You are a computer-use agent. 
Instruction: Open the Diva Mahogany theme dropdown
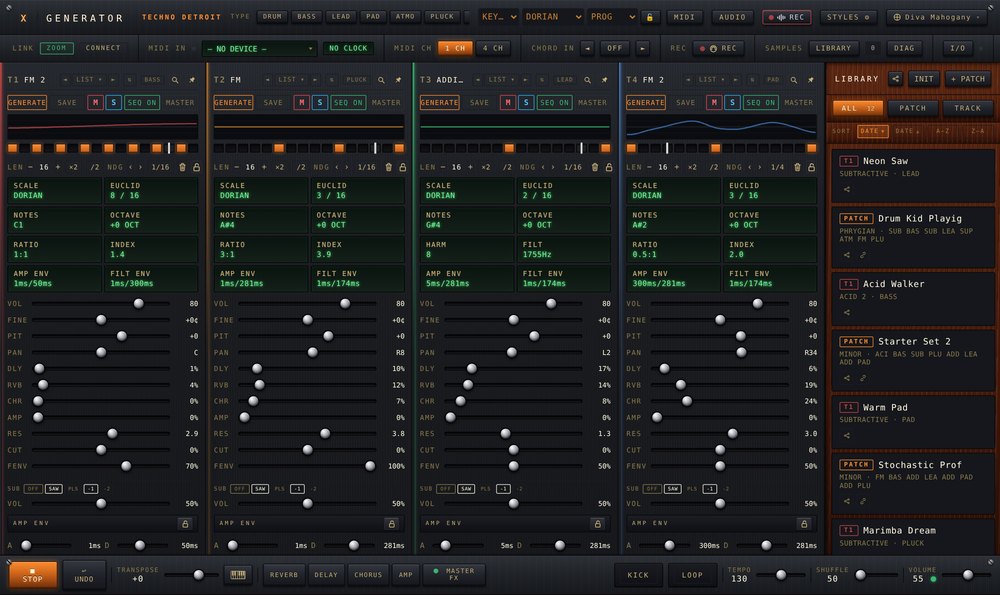tap(938, 17)
